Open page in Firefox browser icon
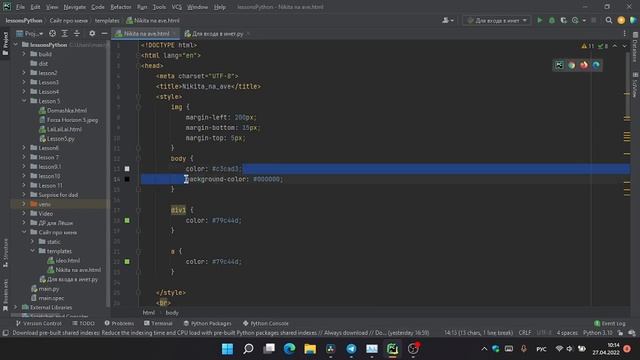 584,65
